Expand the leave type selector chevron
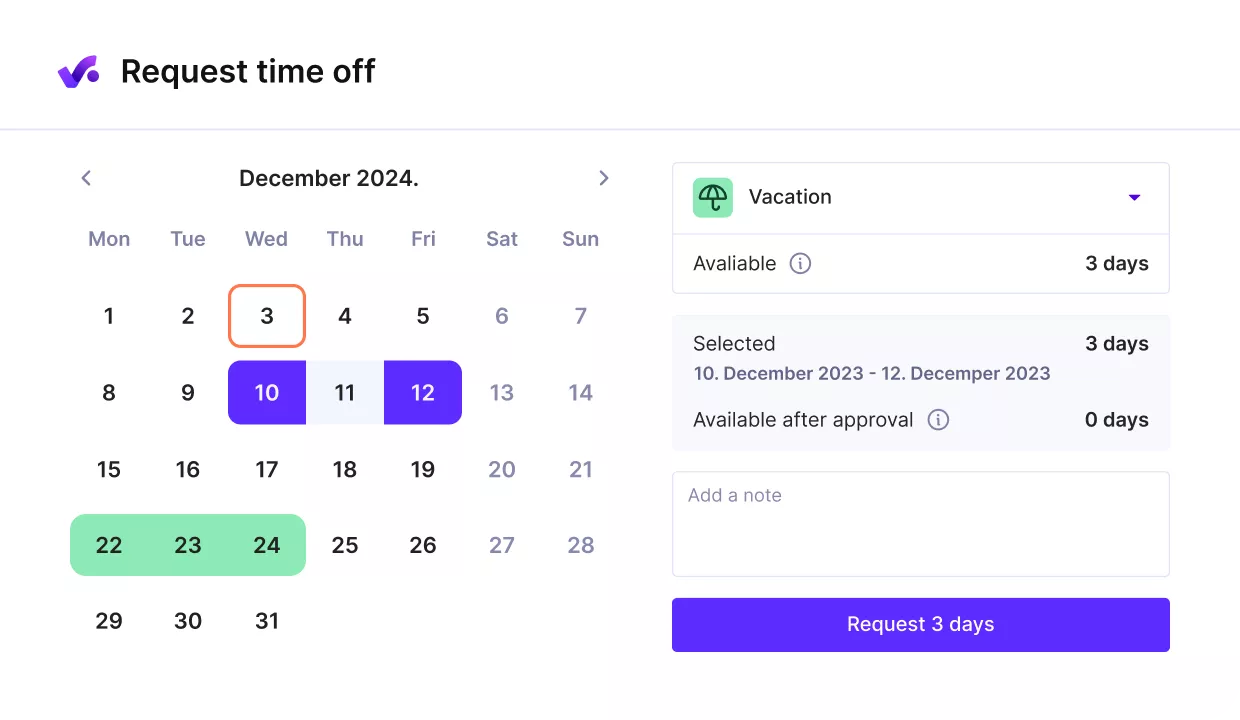 point(1134,197)
